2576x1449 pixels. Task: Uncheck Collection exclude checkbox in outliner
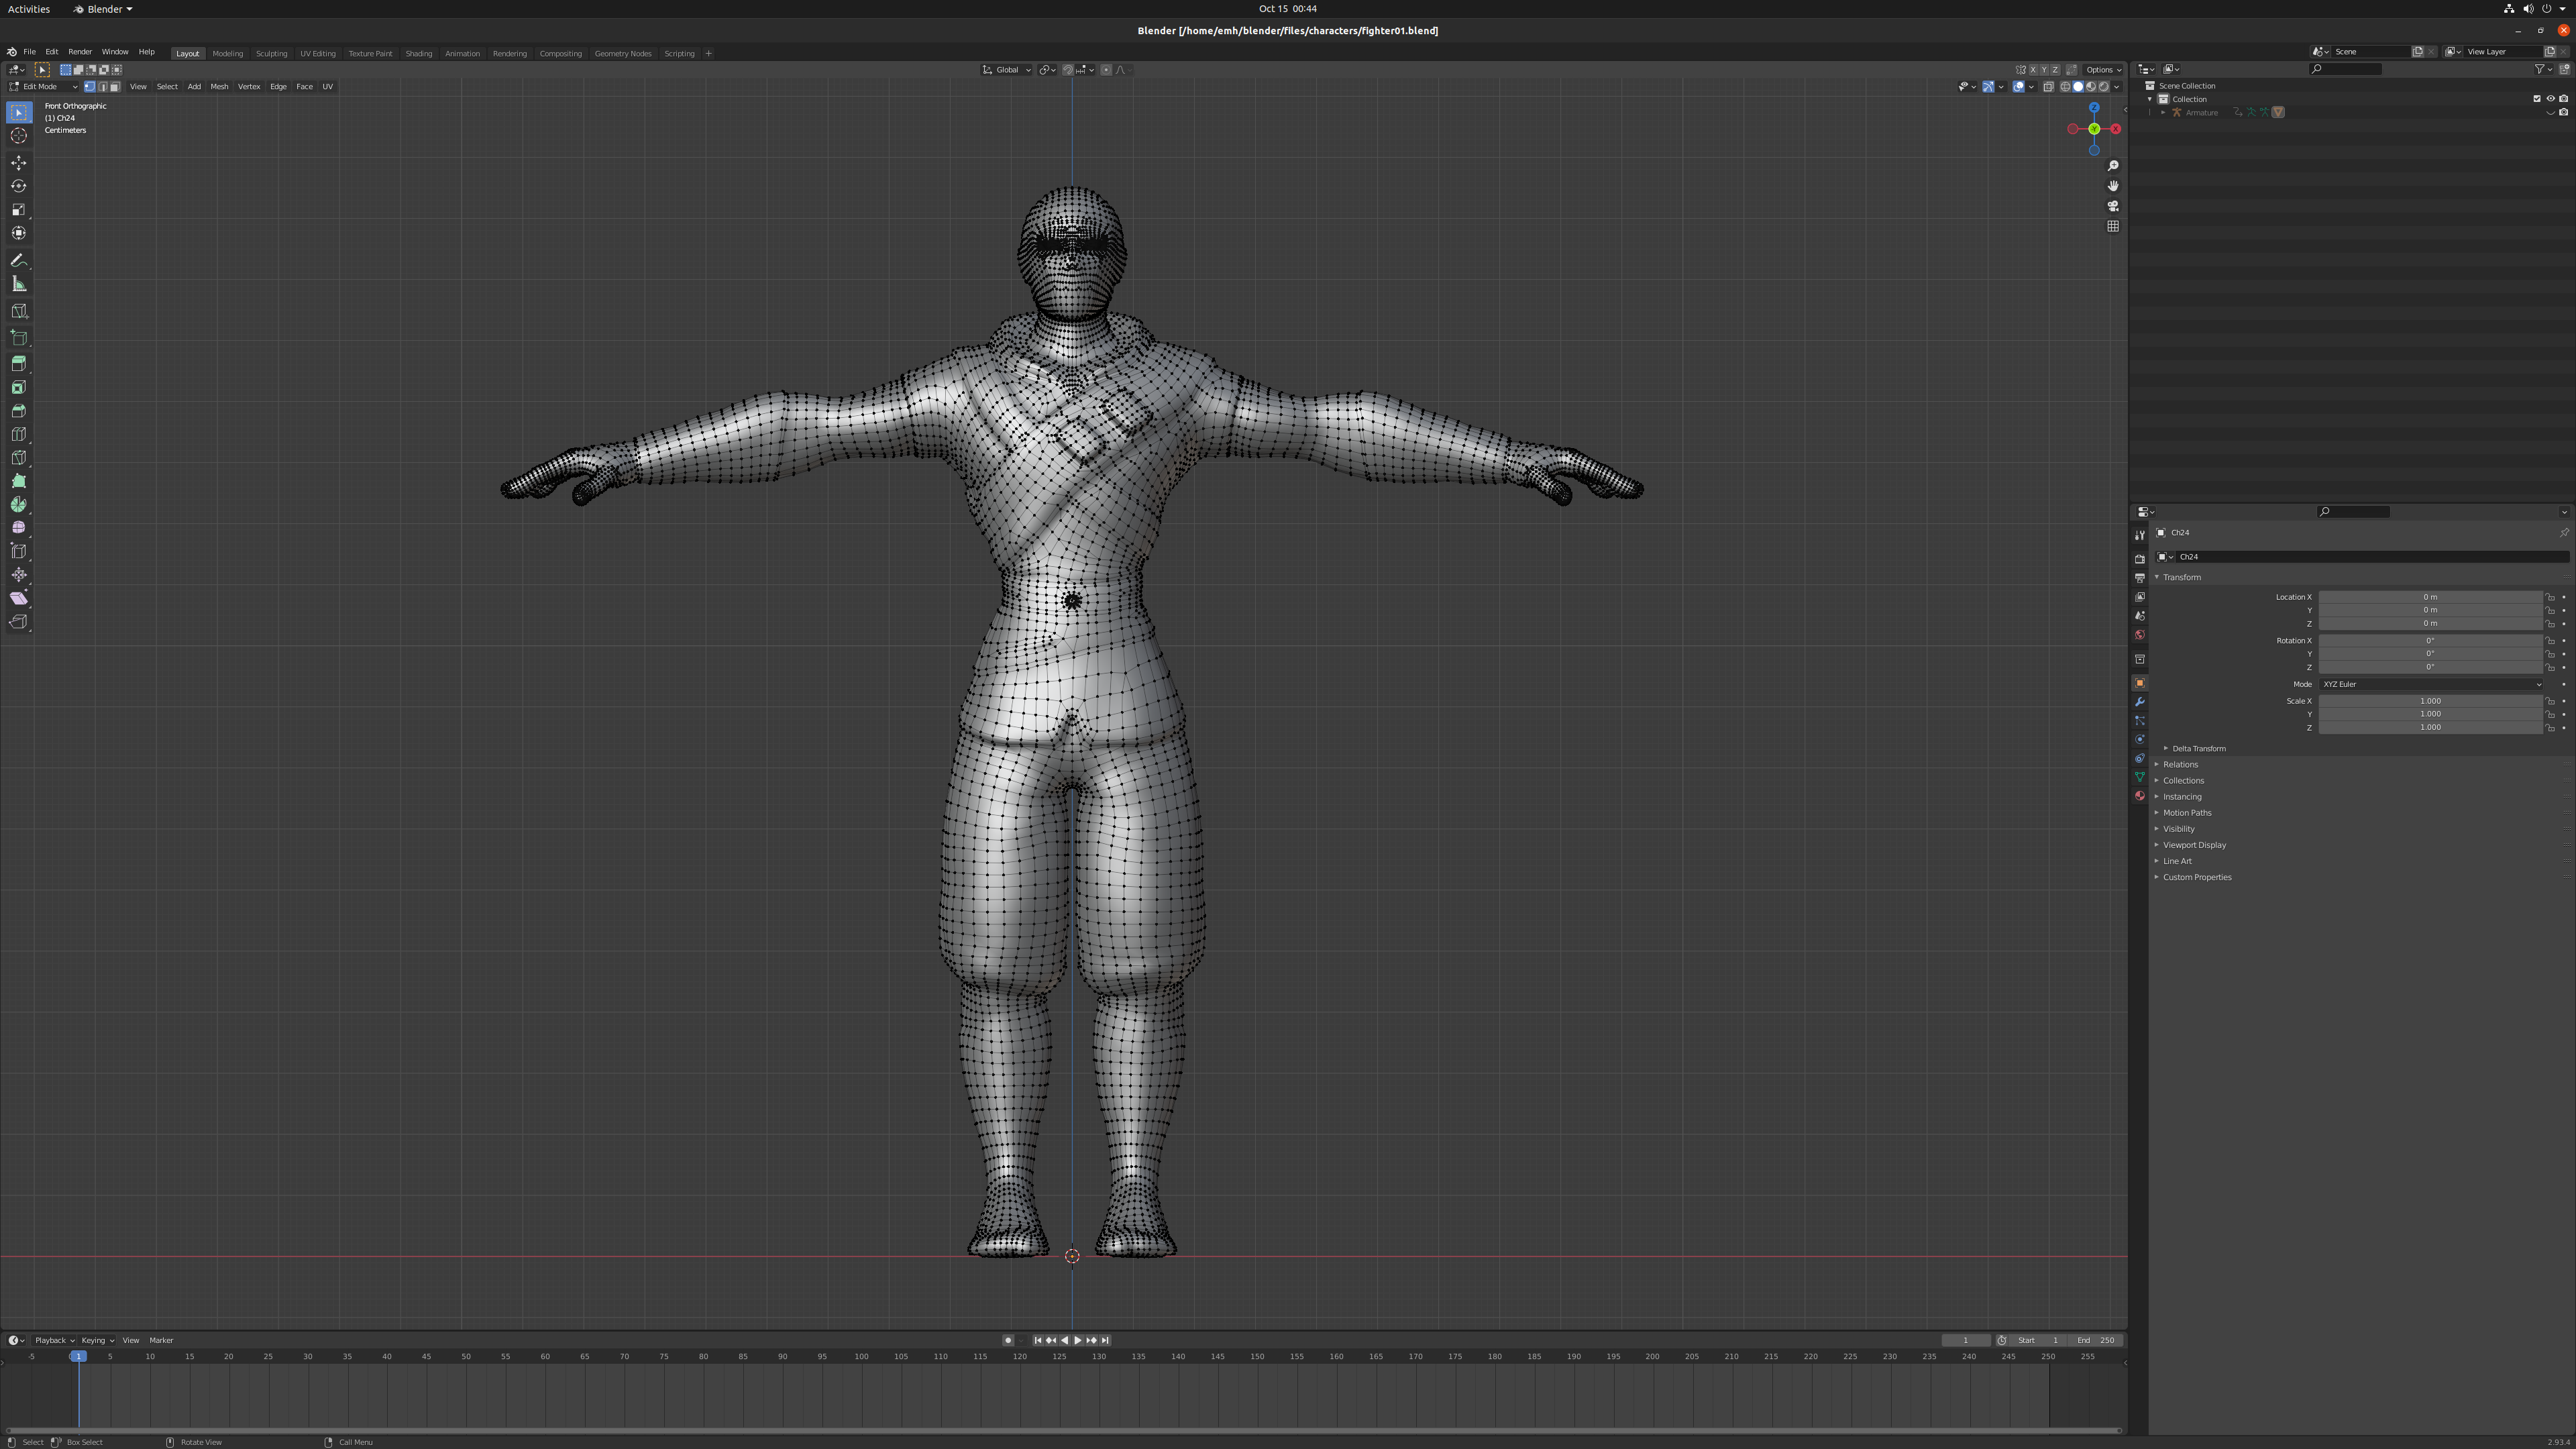2537,99
